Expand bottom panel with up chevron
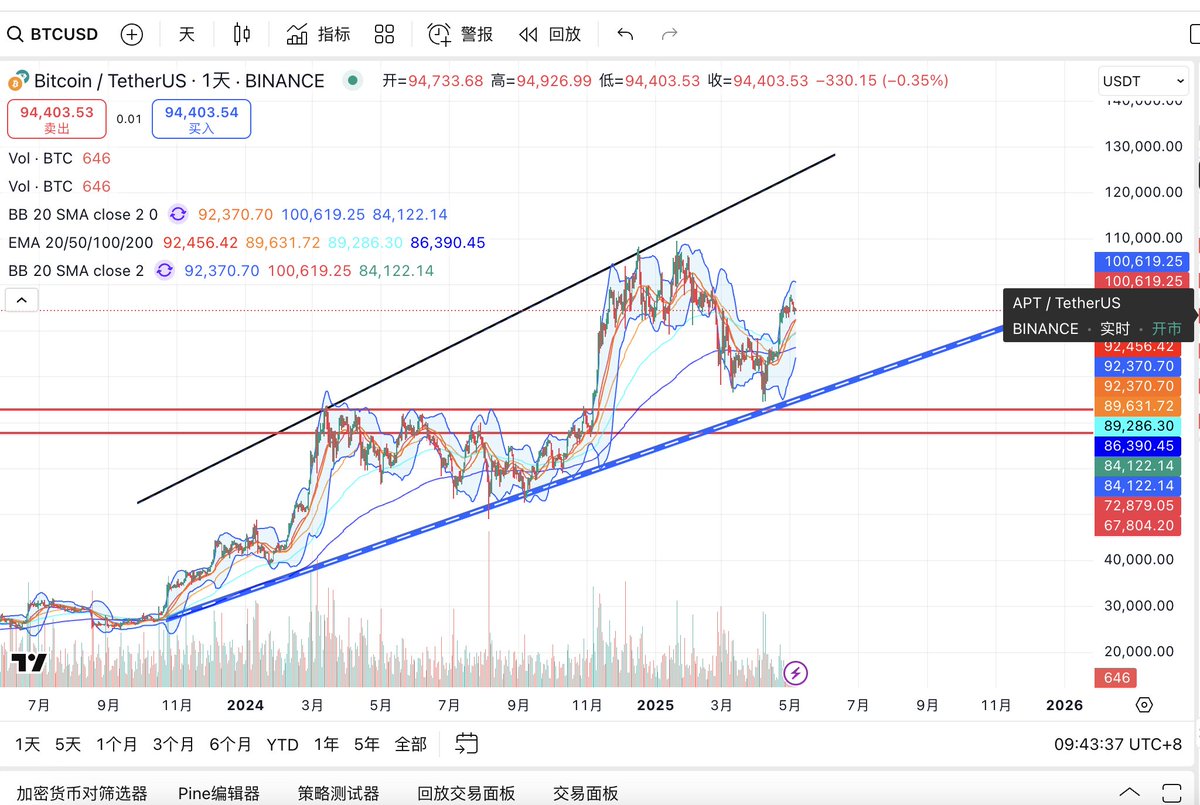 point(1128,791)
